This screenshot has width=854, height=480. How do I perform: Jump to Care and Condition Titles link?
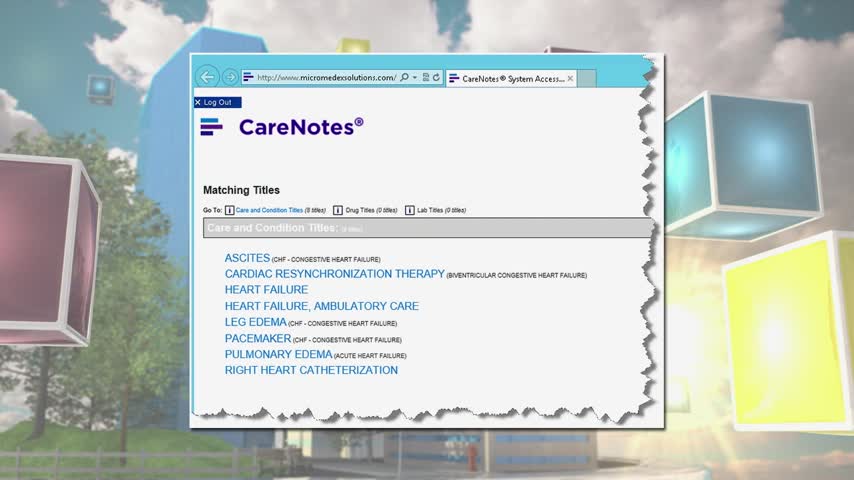point(269,210)
